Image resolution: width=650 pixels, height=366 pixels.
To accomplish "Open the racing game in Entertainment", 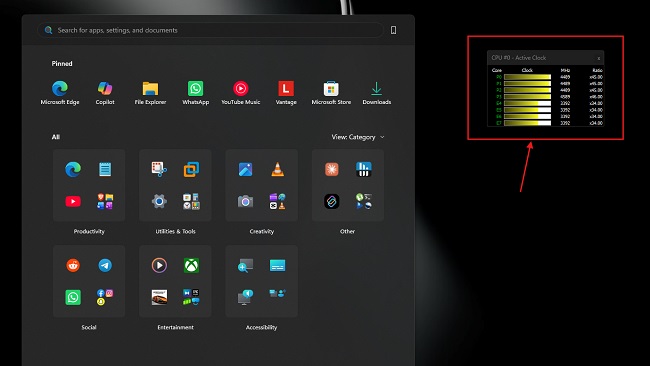I will (x=159, y=297).
